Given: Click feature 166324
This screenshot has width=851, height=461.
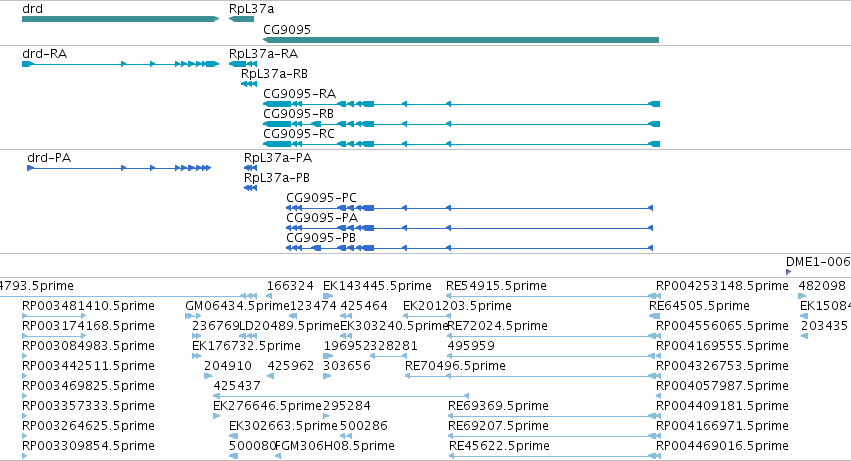Looking at the screenshot, I should pyautogui.click(x=290, y=286).
